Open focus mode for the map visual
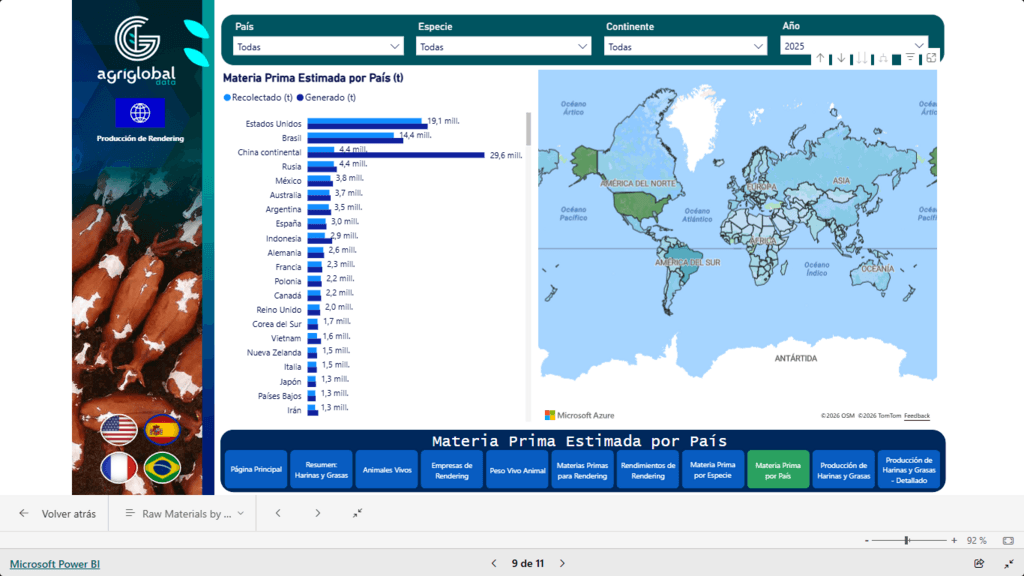The width and height of the screenshot is (1024, 576). pos(931,58)
